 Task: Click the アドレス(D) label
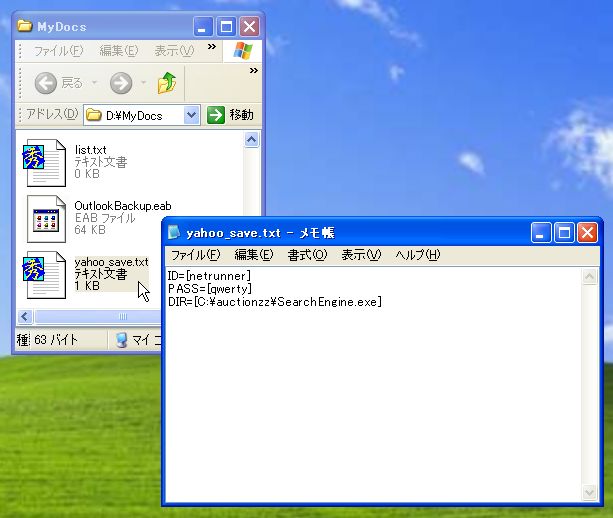pos(52,114)
